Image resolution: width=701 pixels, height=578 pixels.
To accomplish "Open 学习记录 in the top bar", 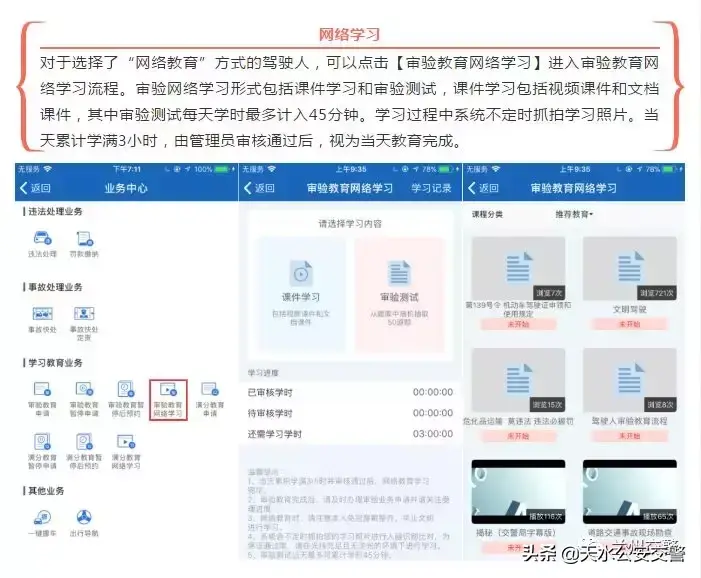I will [431, 188].
